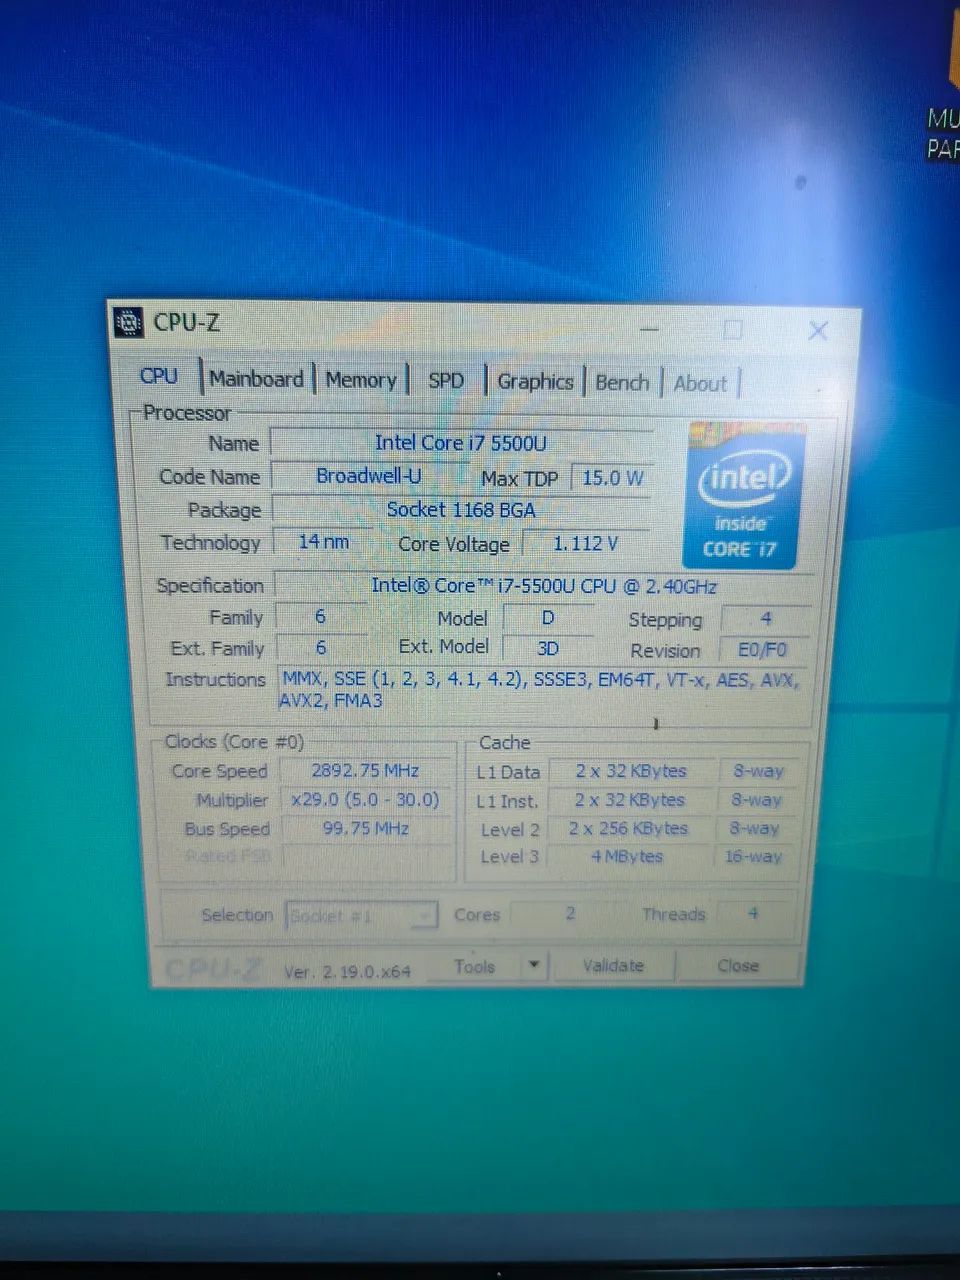Click the Level 3 16-way associativity value
960x1280 pixels.
[754, 856]
